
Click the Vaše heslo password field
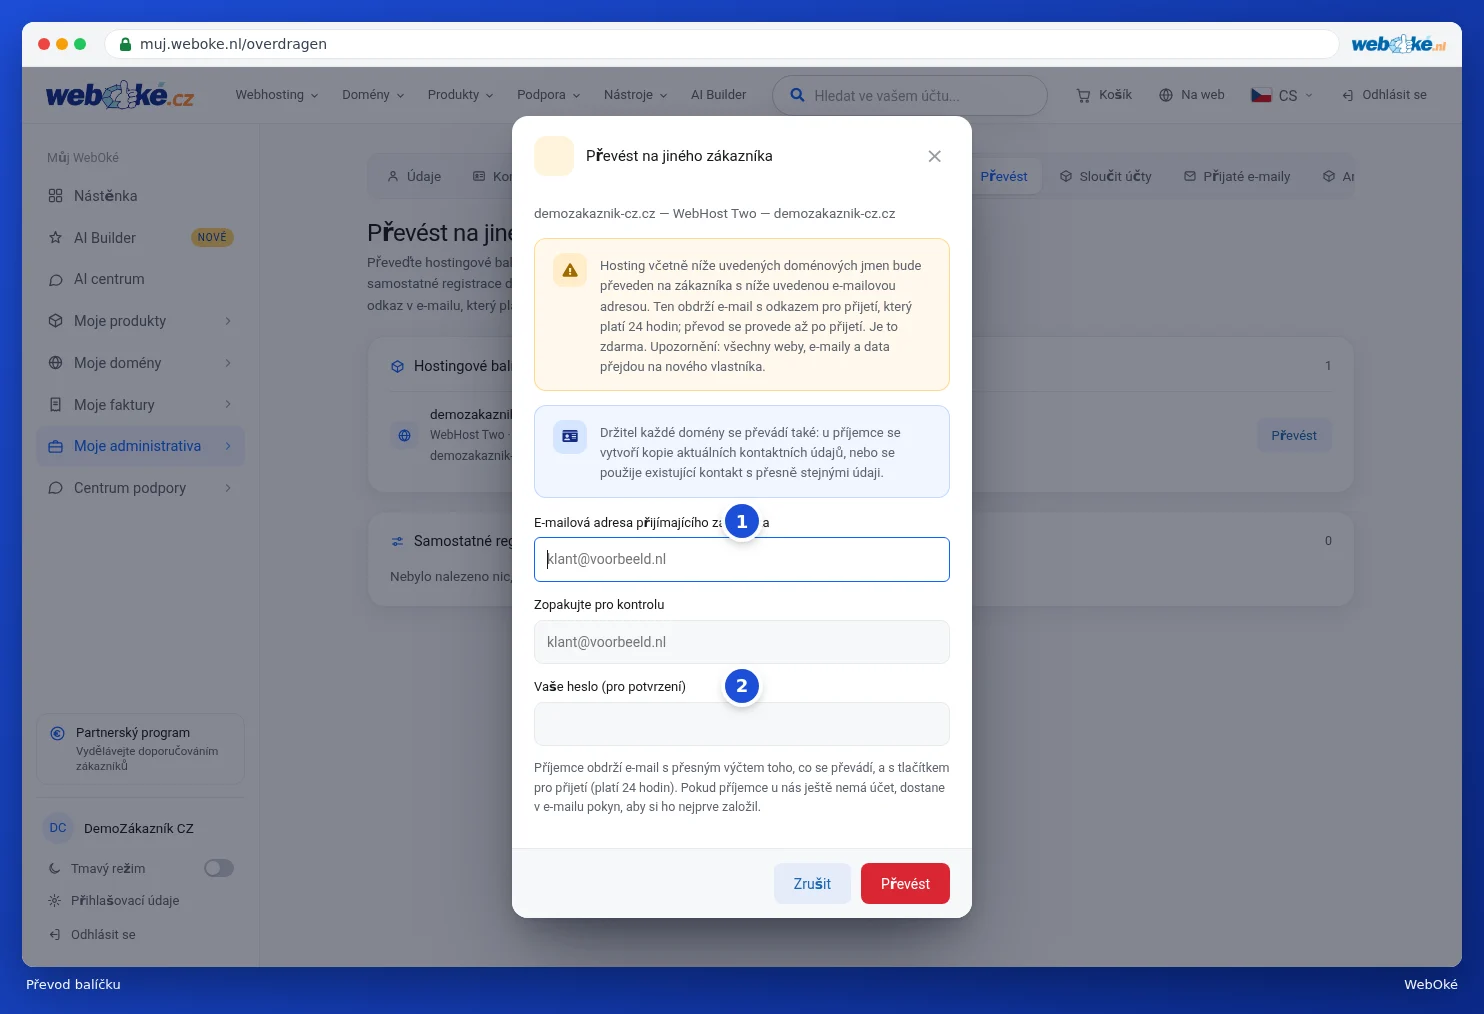(x=742, y=724)
